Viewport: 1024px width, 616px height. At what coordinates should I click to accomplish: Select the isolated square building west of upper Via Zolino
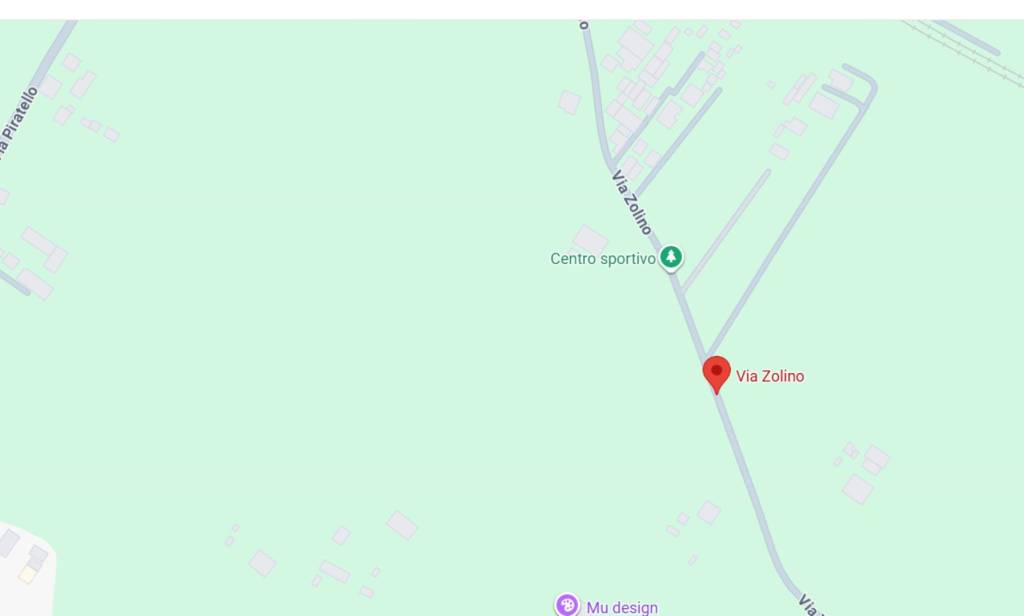click(x=569, y=102)
